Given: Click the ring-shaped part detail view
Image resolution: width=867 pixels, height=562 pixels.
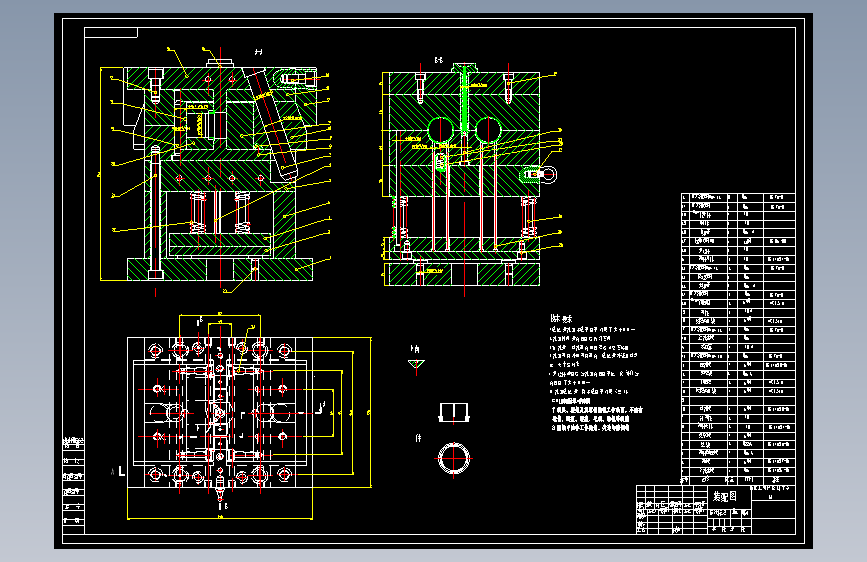Looking at the screenshot, I should pos(454,458).
